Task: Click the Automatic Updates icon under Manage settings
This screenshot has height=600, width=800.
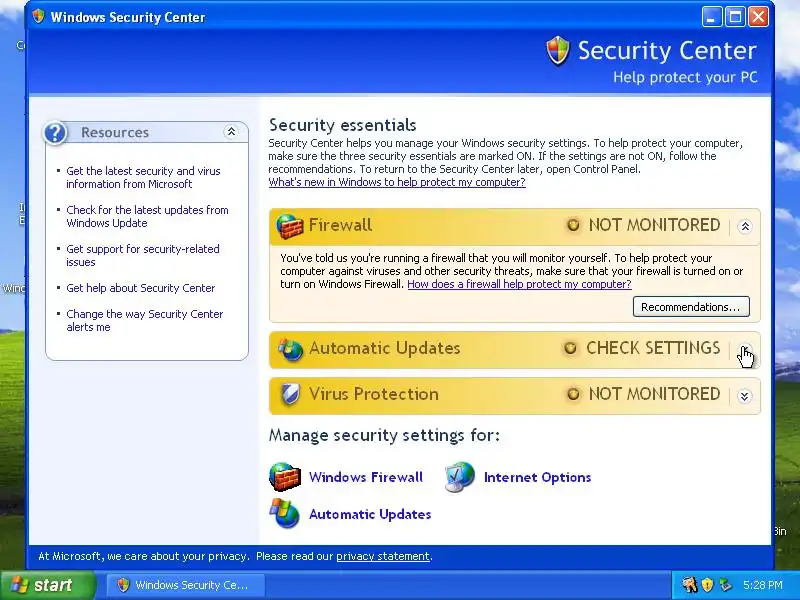Action: (284, 513)
